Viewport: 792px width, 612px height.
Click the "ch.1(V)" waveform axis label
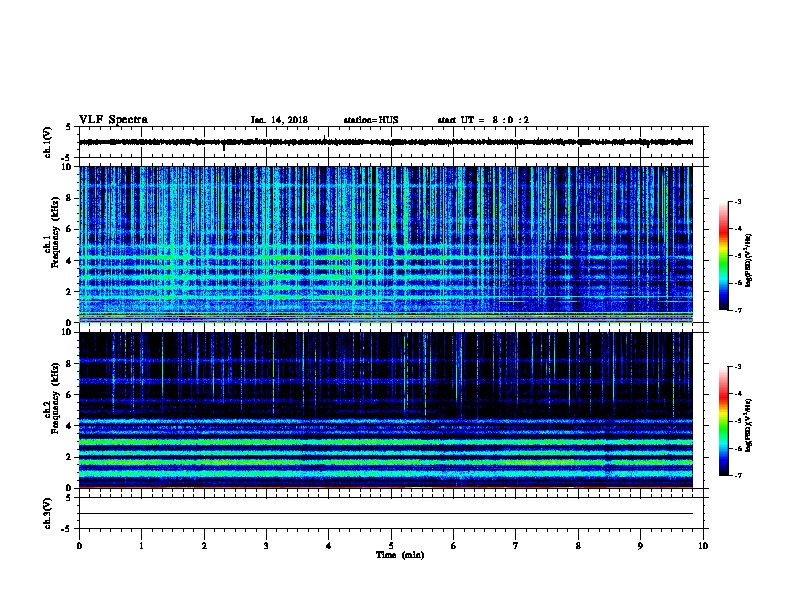tap(47, 142)
